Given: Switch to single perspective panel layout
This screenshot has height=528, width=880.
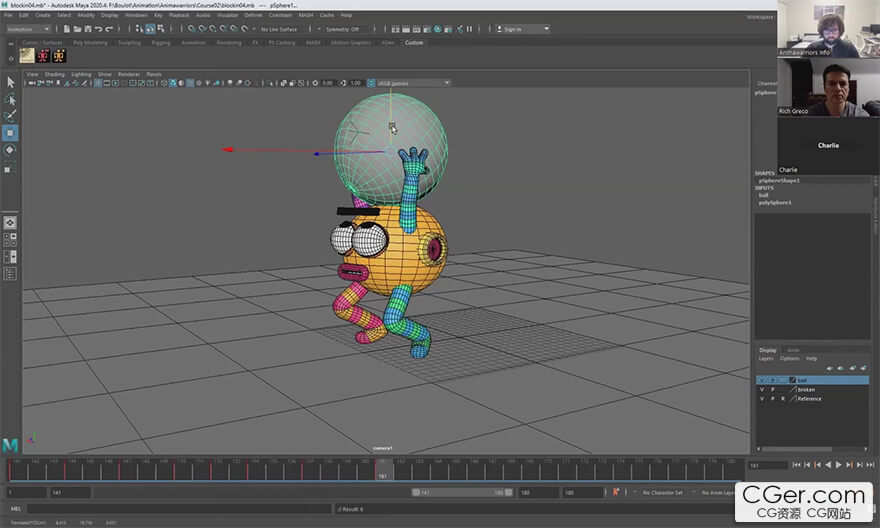Looking at the screenshot, I should (x=10, y=223).
